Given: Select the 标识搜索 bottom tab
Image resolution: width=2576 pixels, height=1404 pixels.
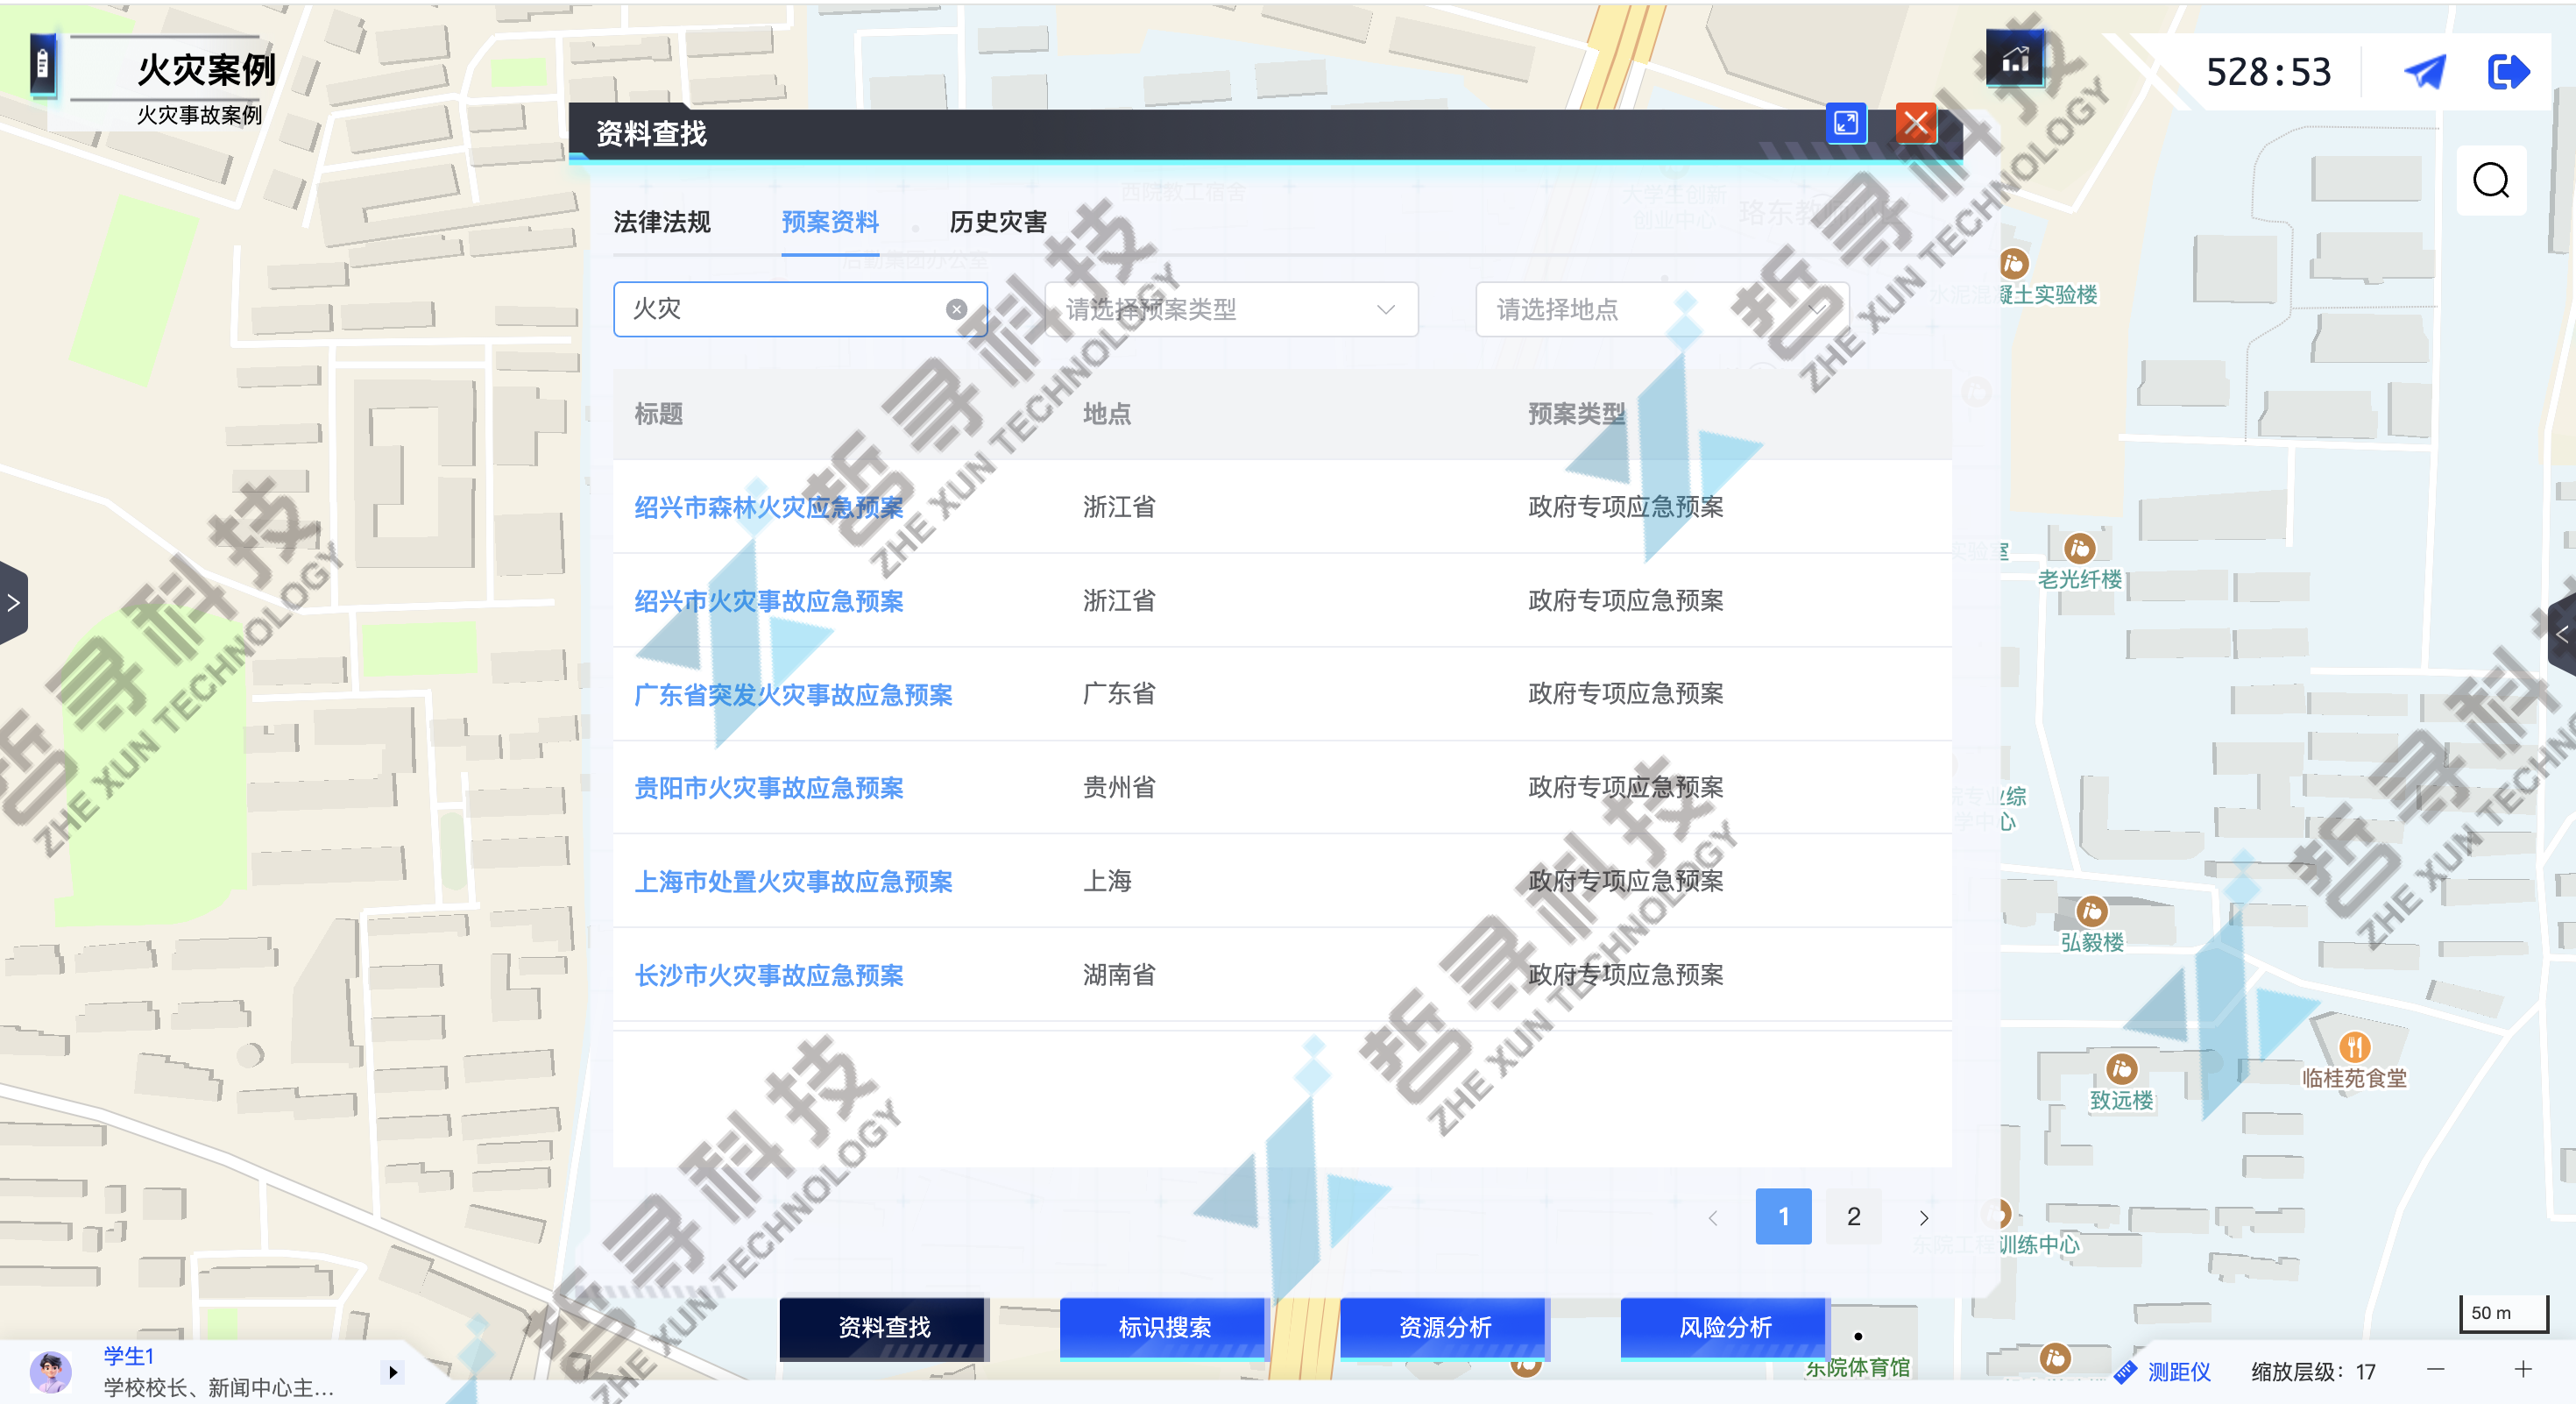Looking at the screenshot, I should 1164,1327.
